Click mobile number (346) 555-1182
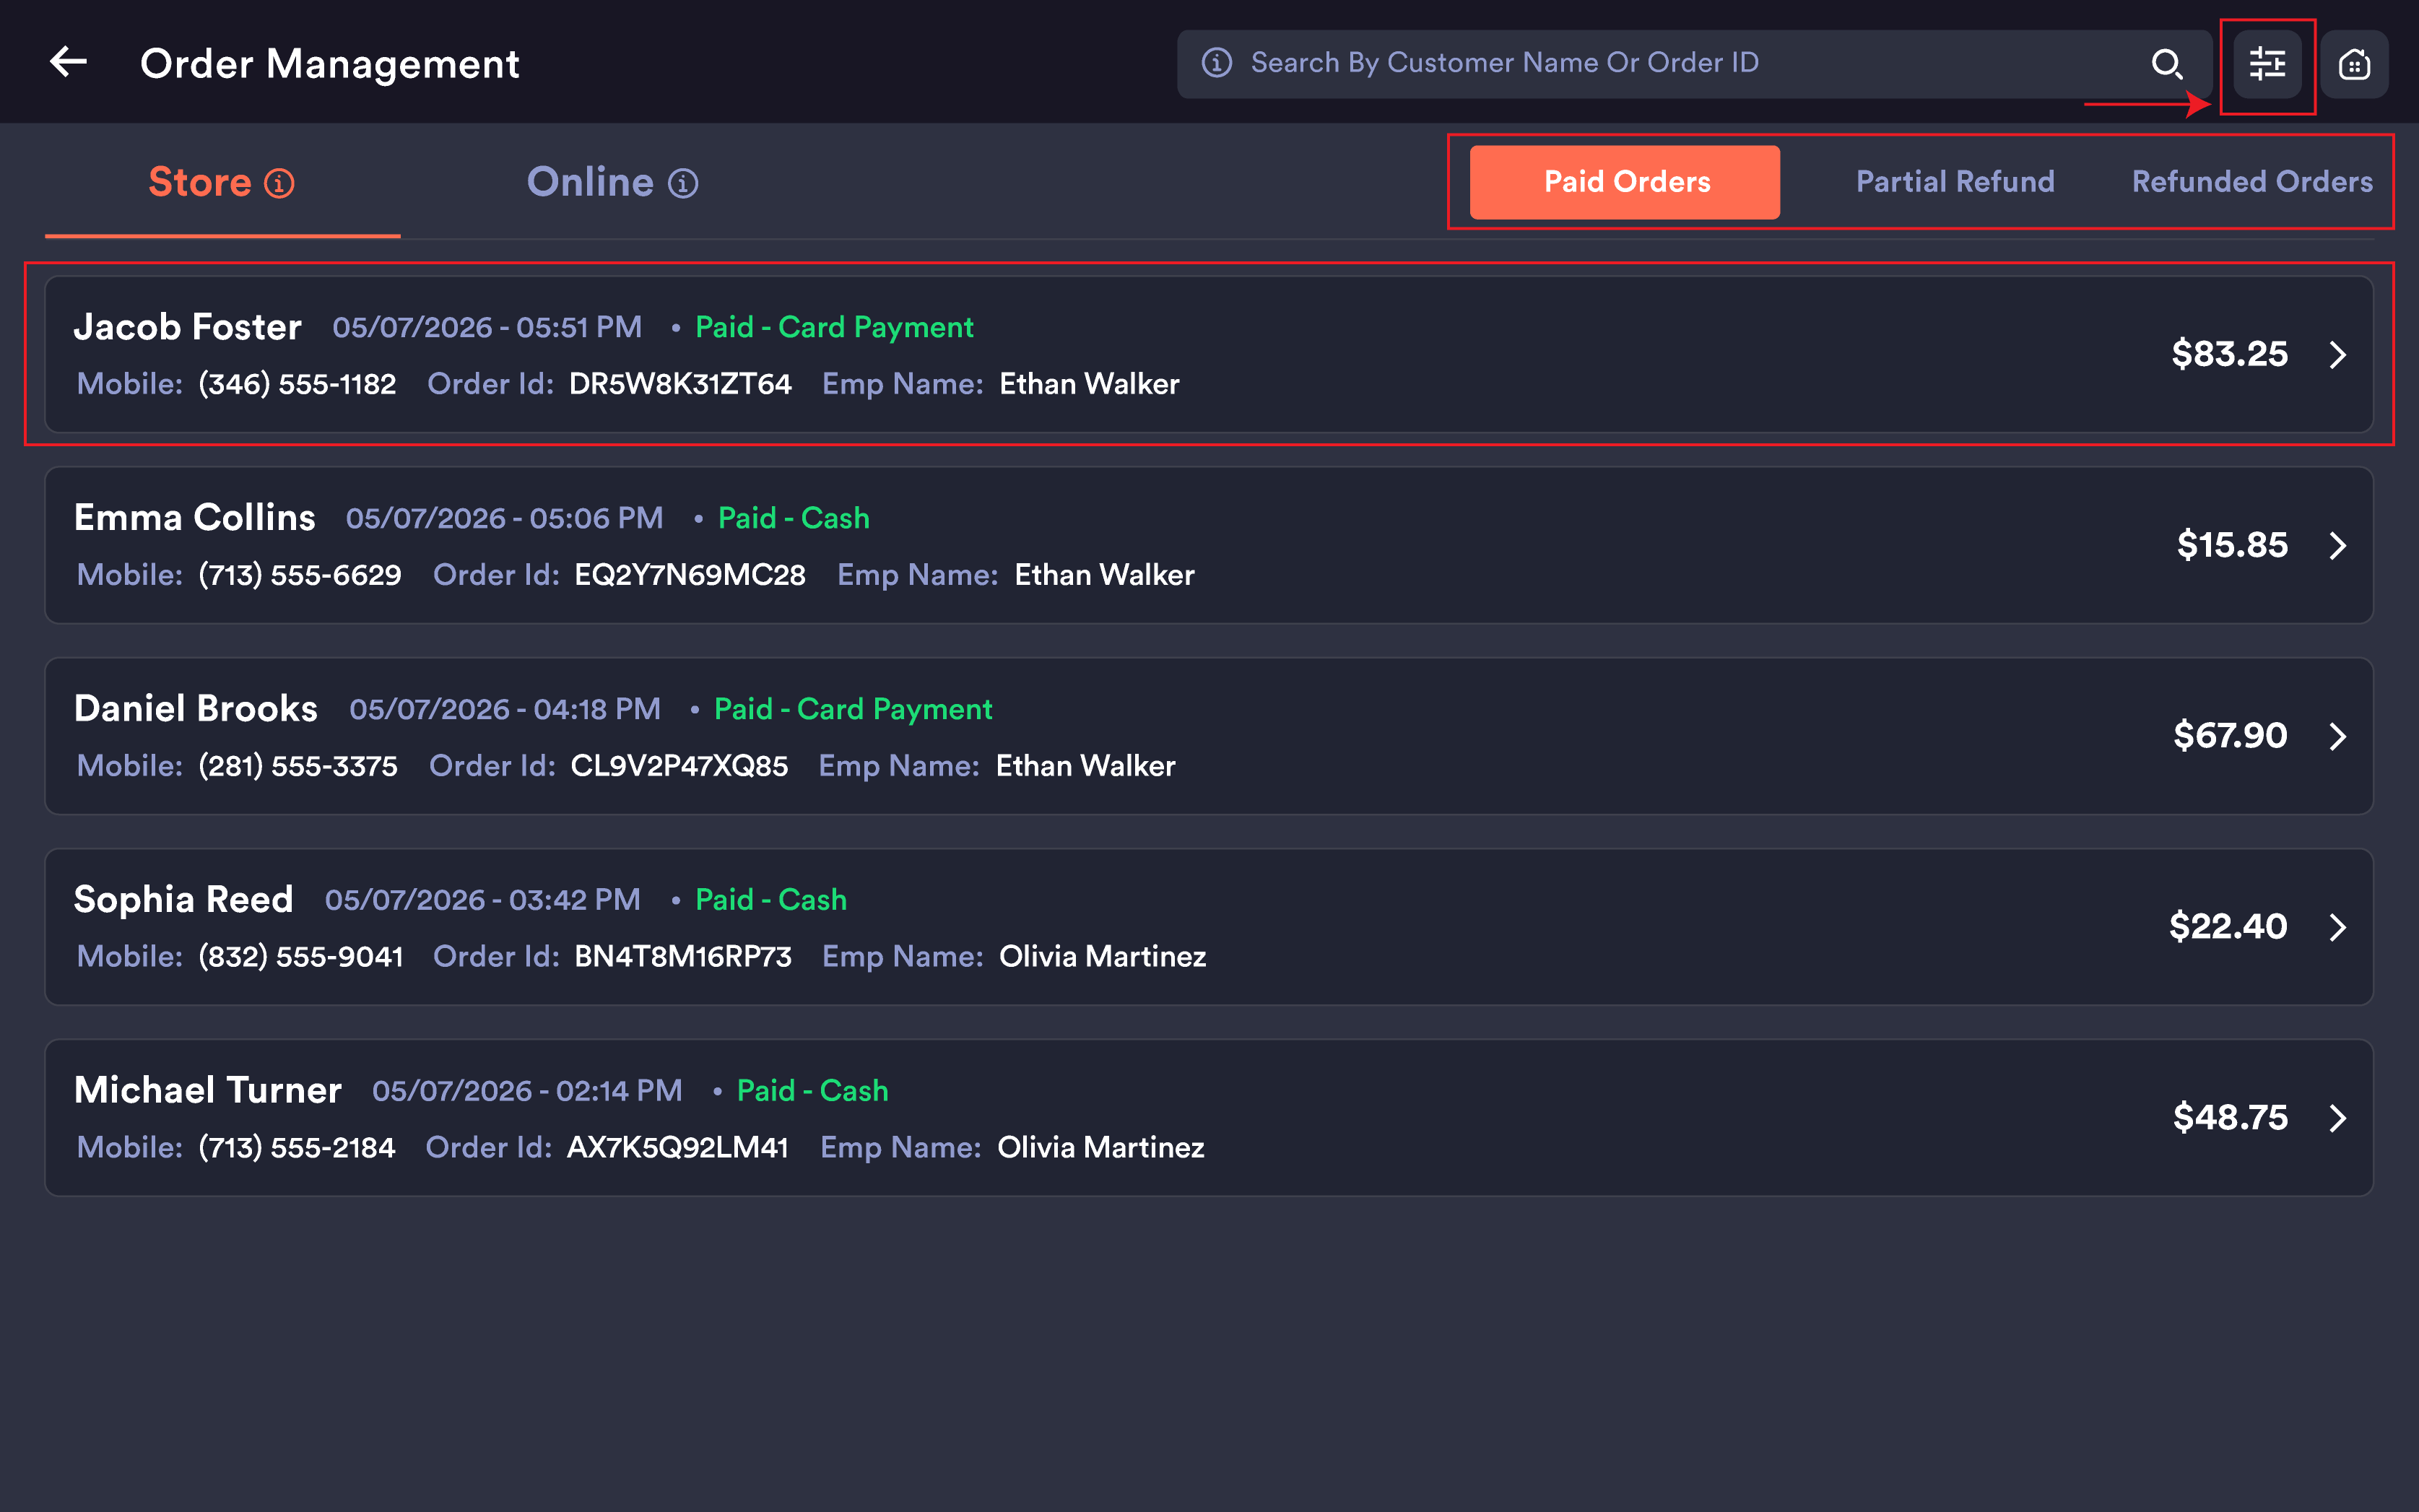This screenshot has height=1512, width=2419. point(297,384)
